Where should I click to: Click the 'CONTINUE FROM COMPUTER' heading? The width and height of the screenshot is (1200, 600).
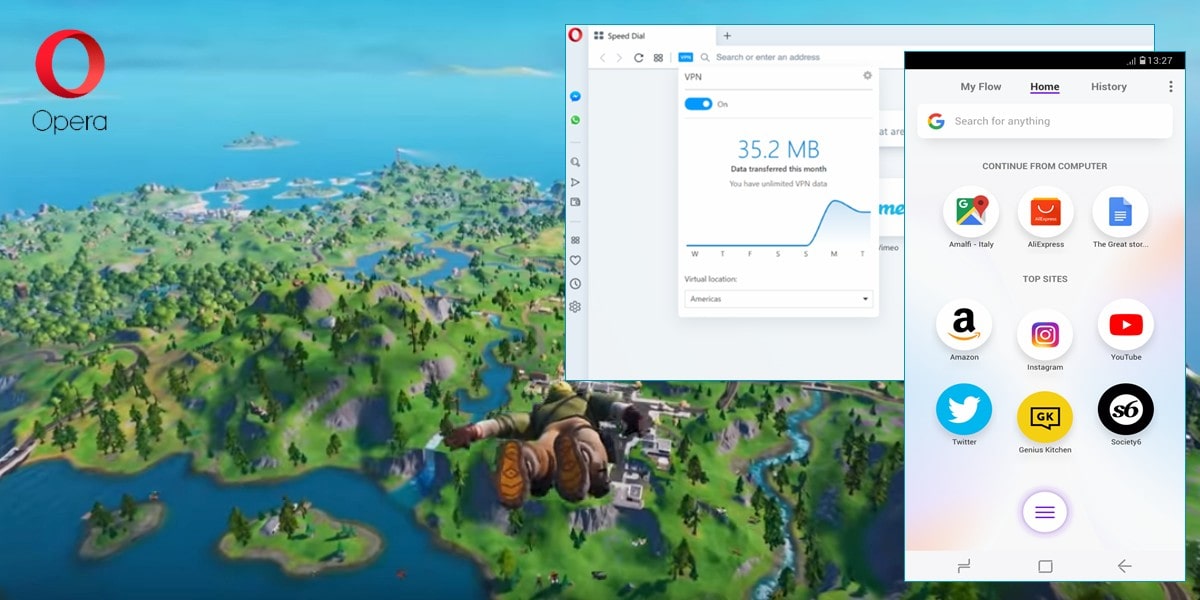pos(1045,166)
